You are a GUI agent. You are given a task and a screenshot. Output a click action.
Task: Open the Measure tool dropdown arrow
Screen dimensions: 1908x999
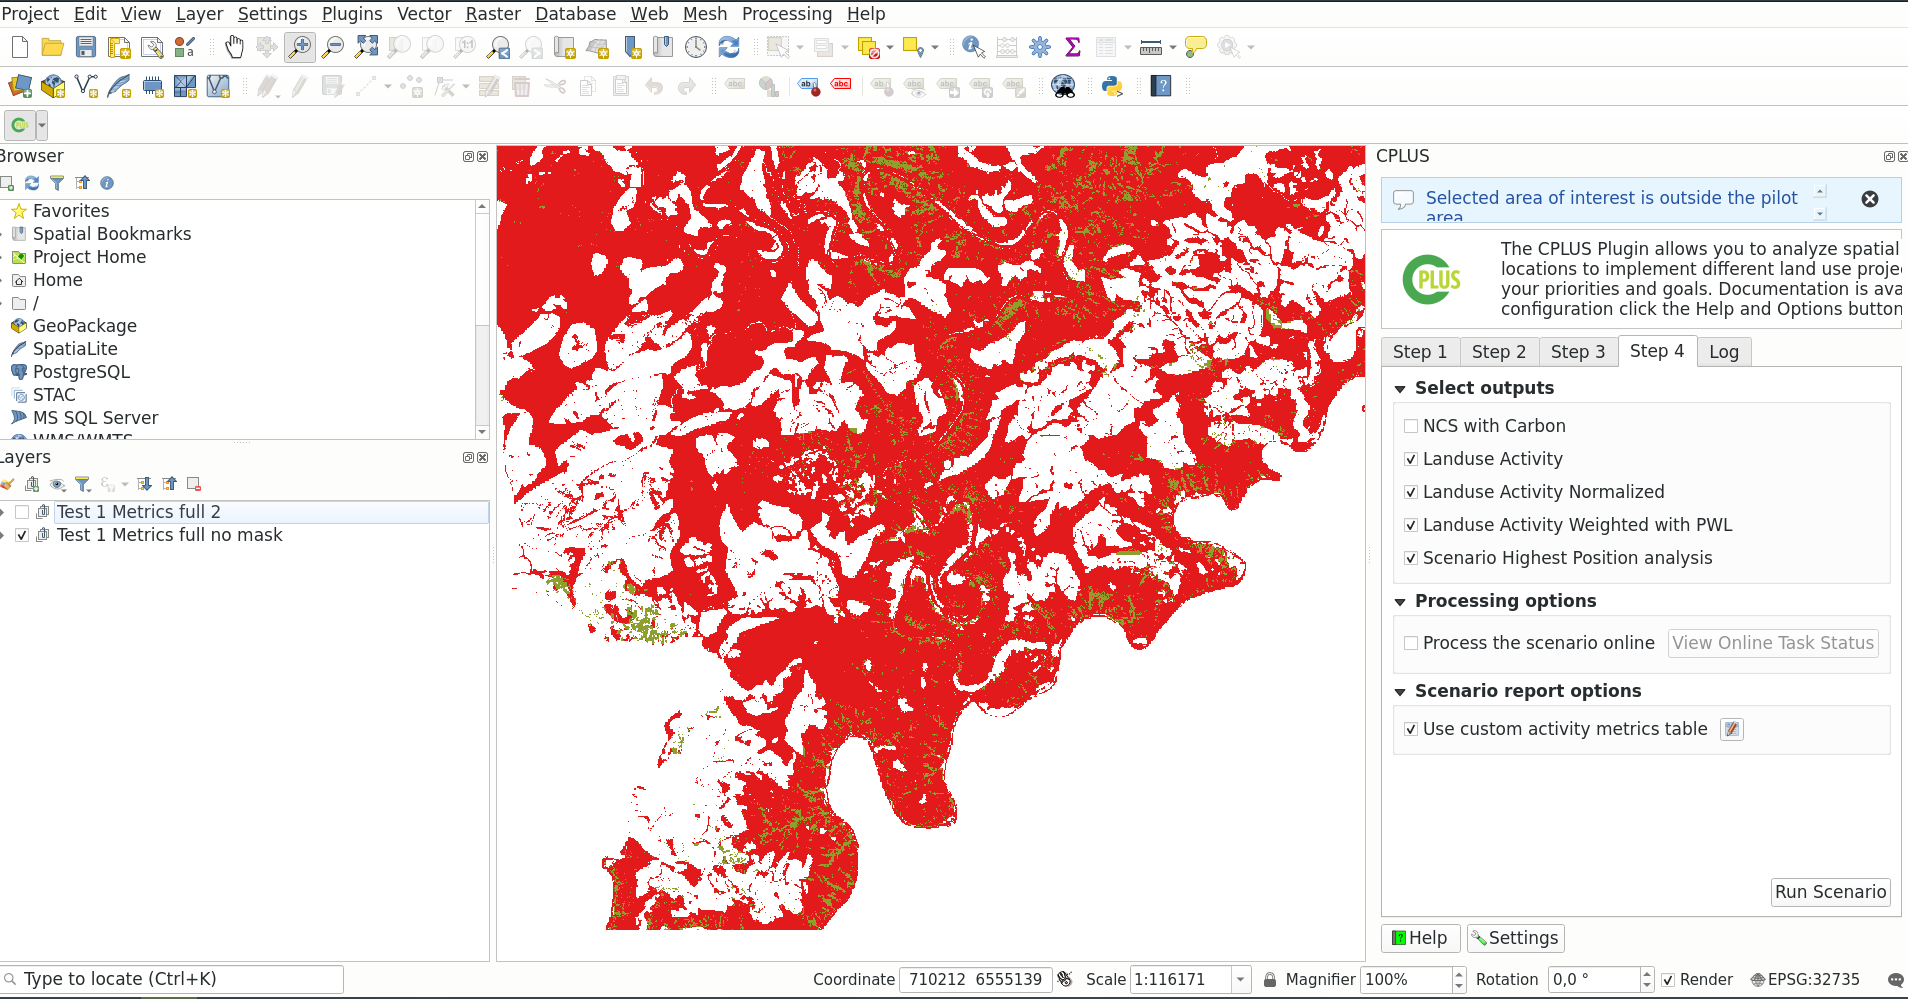(1172, 47)
